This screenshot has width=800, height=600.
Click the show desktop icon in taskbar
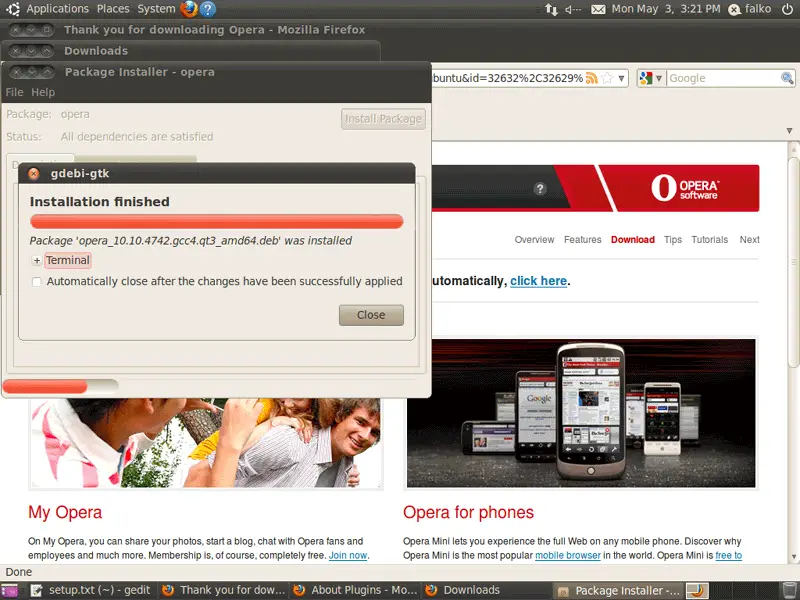pos(9,590)
